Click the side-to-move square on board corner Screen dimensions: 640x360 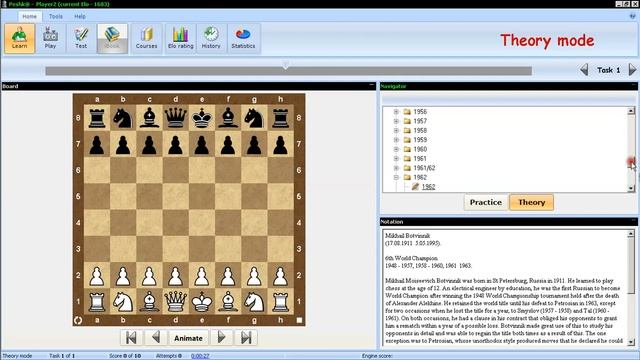(x=299, y=320)
